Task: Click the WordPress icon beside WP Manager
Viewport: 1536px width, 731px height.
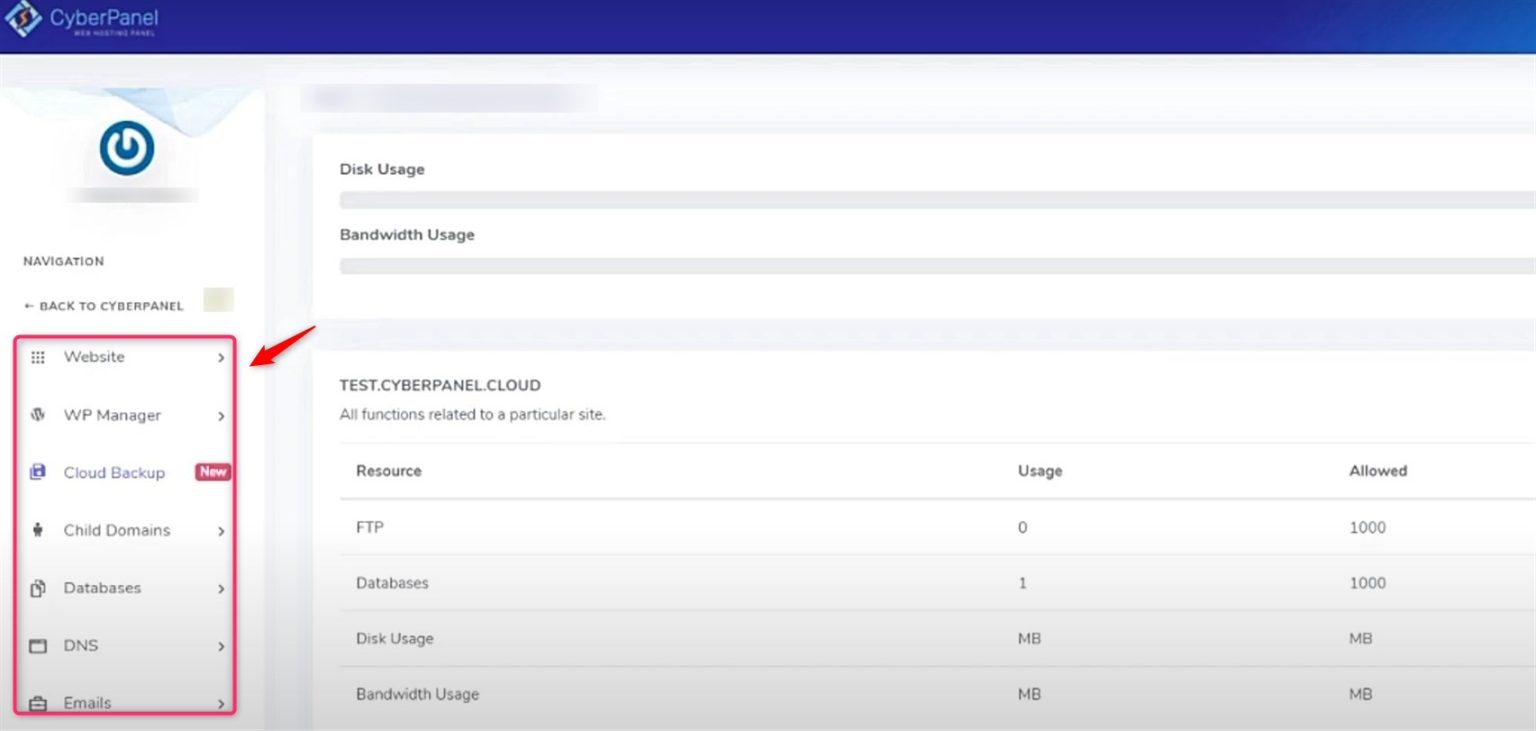Action: (38, 415)
